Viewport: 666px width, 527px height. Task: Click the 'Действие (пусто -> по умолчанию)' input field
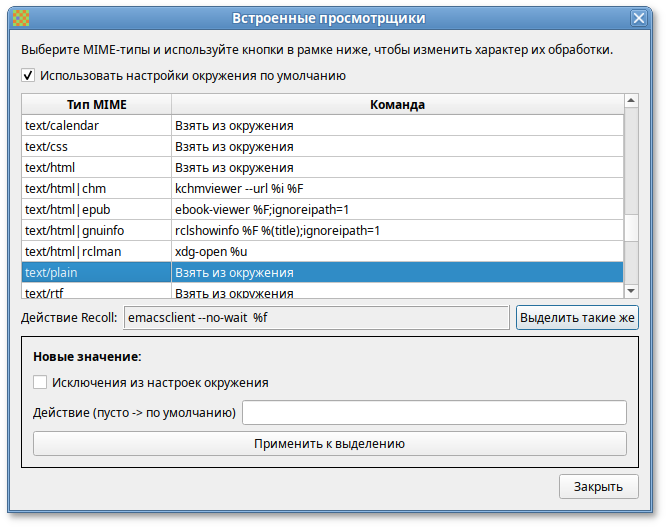click(434, 413)
